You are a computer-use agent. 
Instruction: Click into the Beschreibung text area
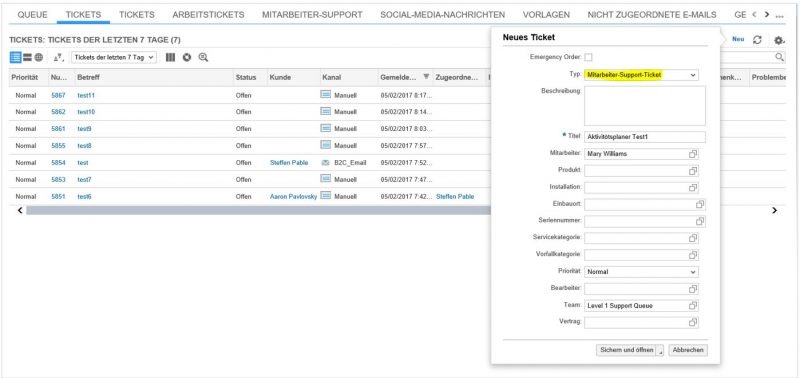(645, 106)
